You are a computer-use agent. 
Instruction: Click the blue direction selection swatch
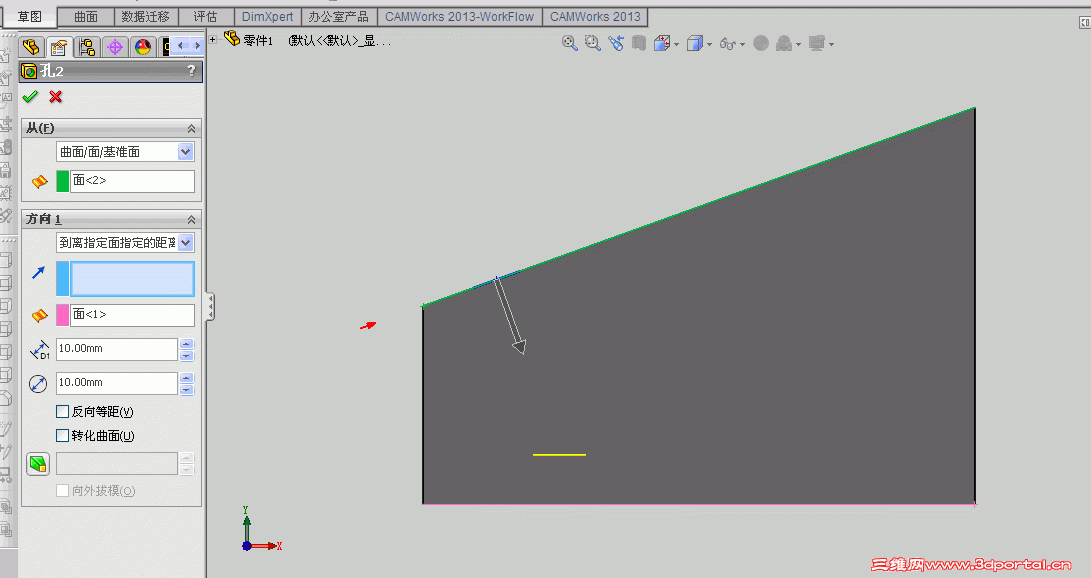tap(63, 279)
